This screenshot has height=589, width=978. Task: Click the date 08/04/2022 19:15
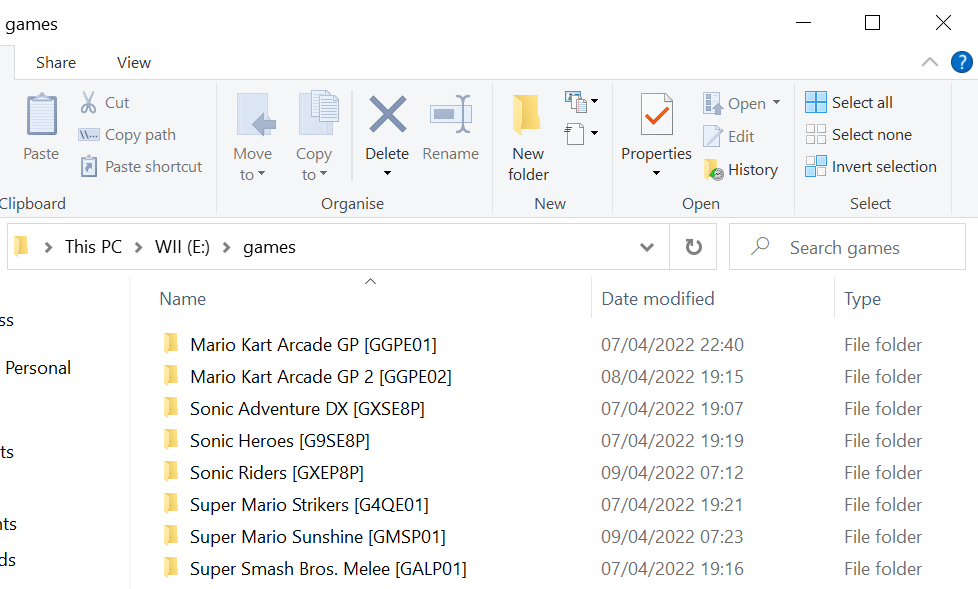[x=672, y=377]
